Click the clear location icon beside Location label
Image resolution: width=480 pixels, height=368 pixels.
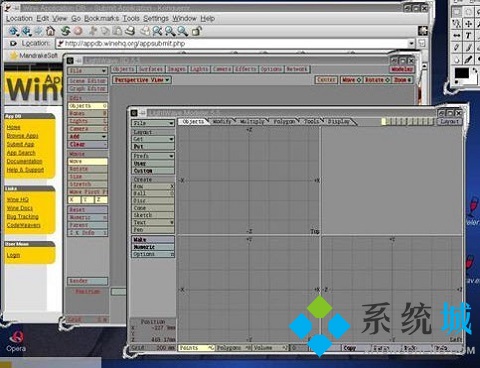13,43
